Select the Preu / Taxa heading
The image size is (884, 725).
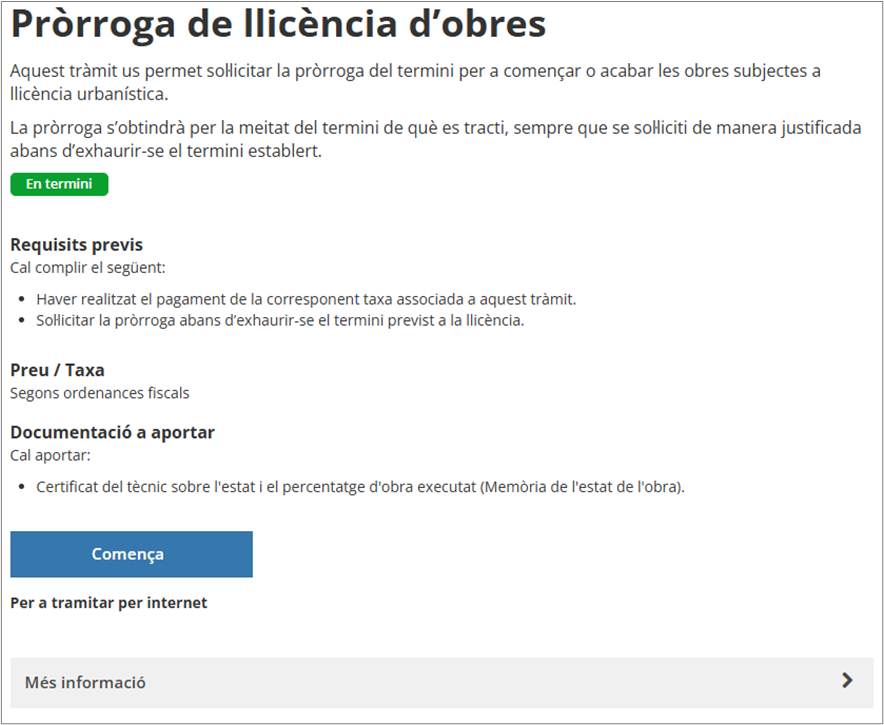click(57, 370)
